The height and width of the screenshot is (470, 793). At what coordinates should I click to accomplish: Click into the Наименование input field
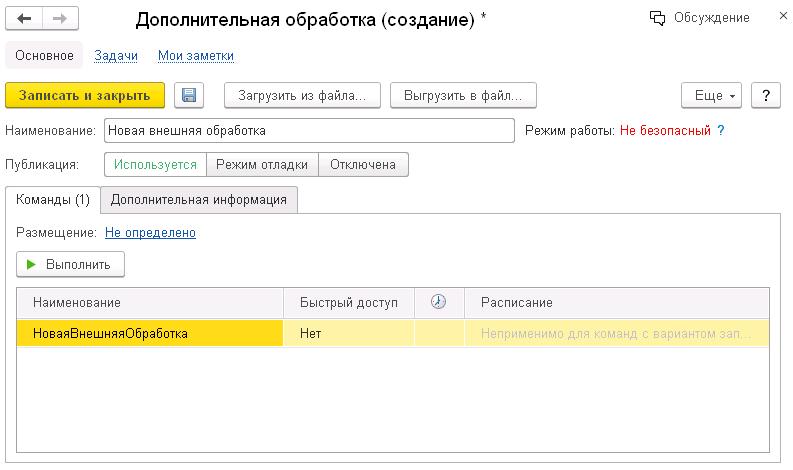click(310, 131)
